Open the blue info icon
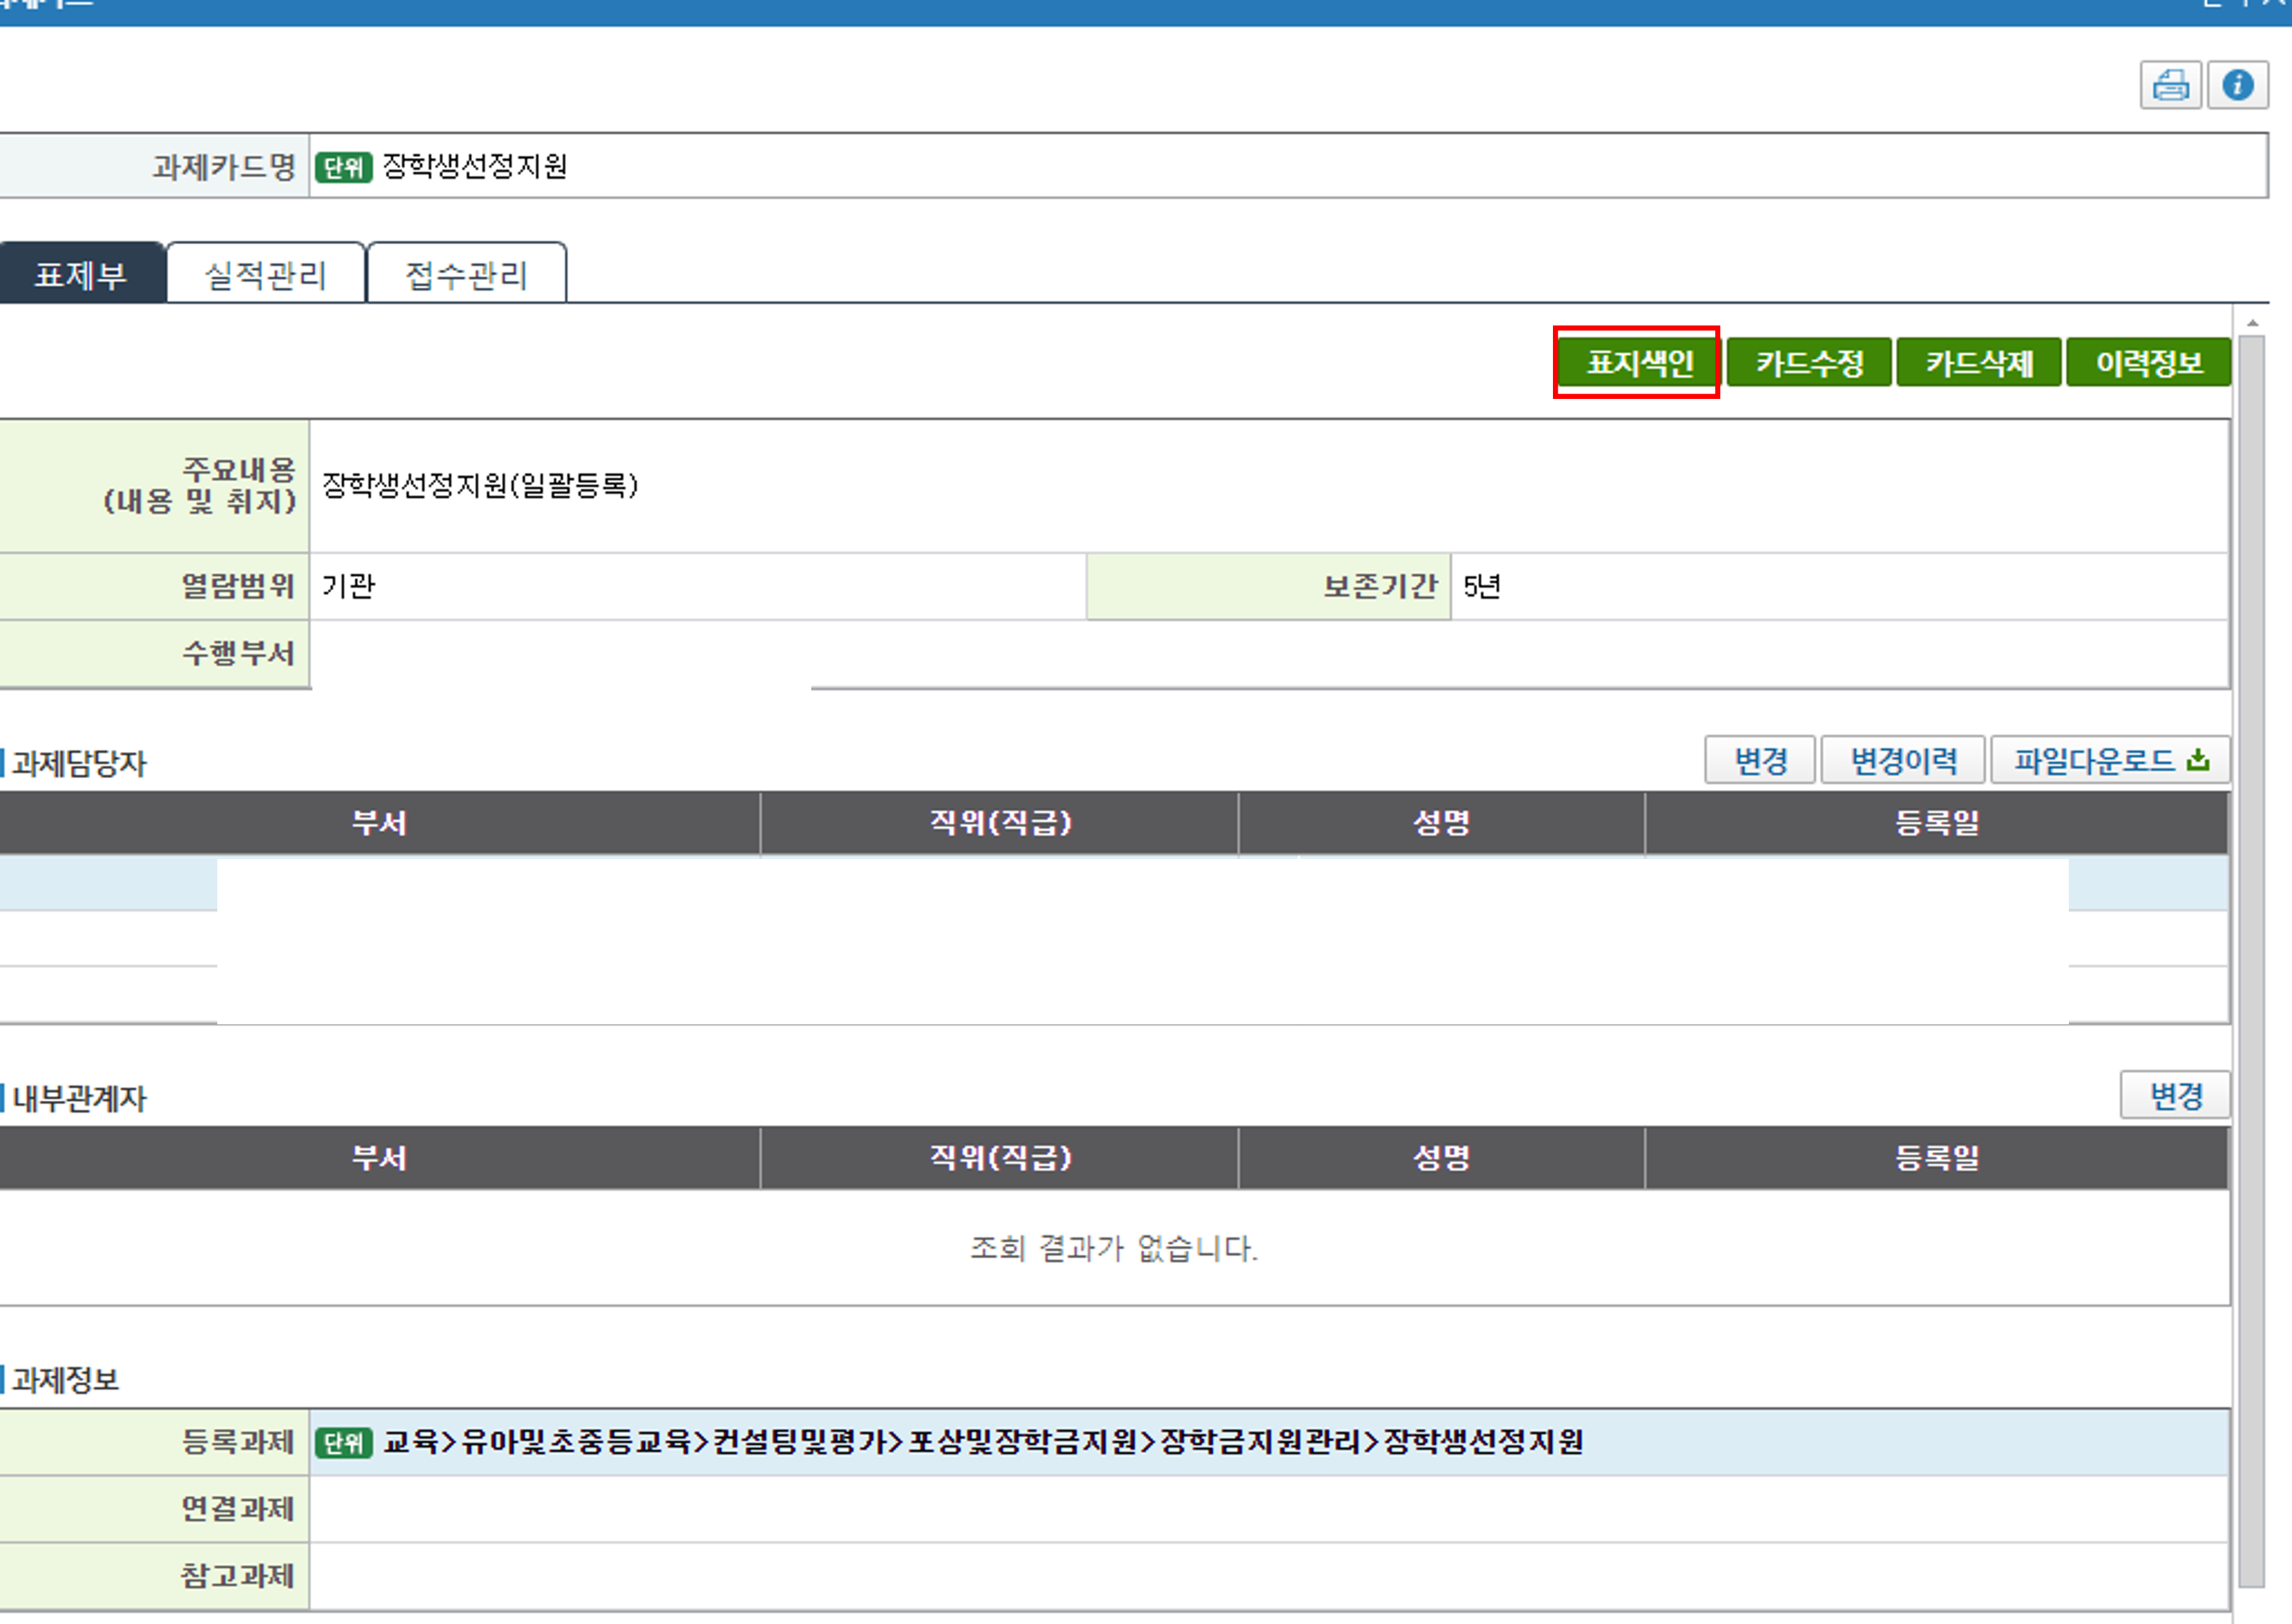The image size is (2292, 1624). [x=2237, y=86]
